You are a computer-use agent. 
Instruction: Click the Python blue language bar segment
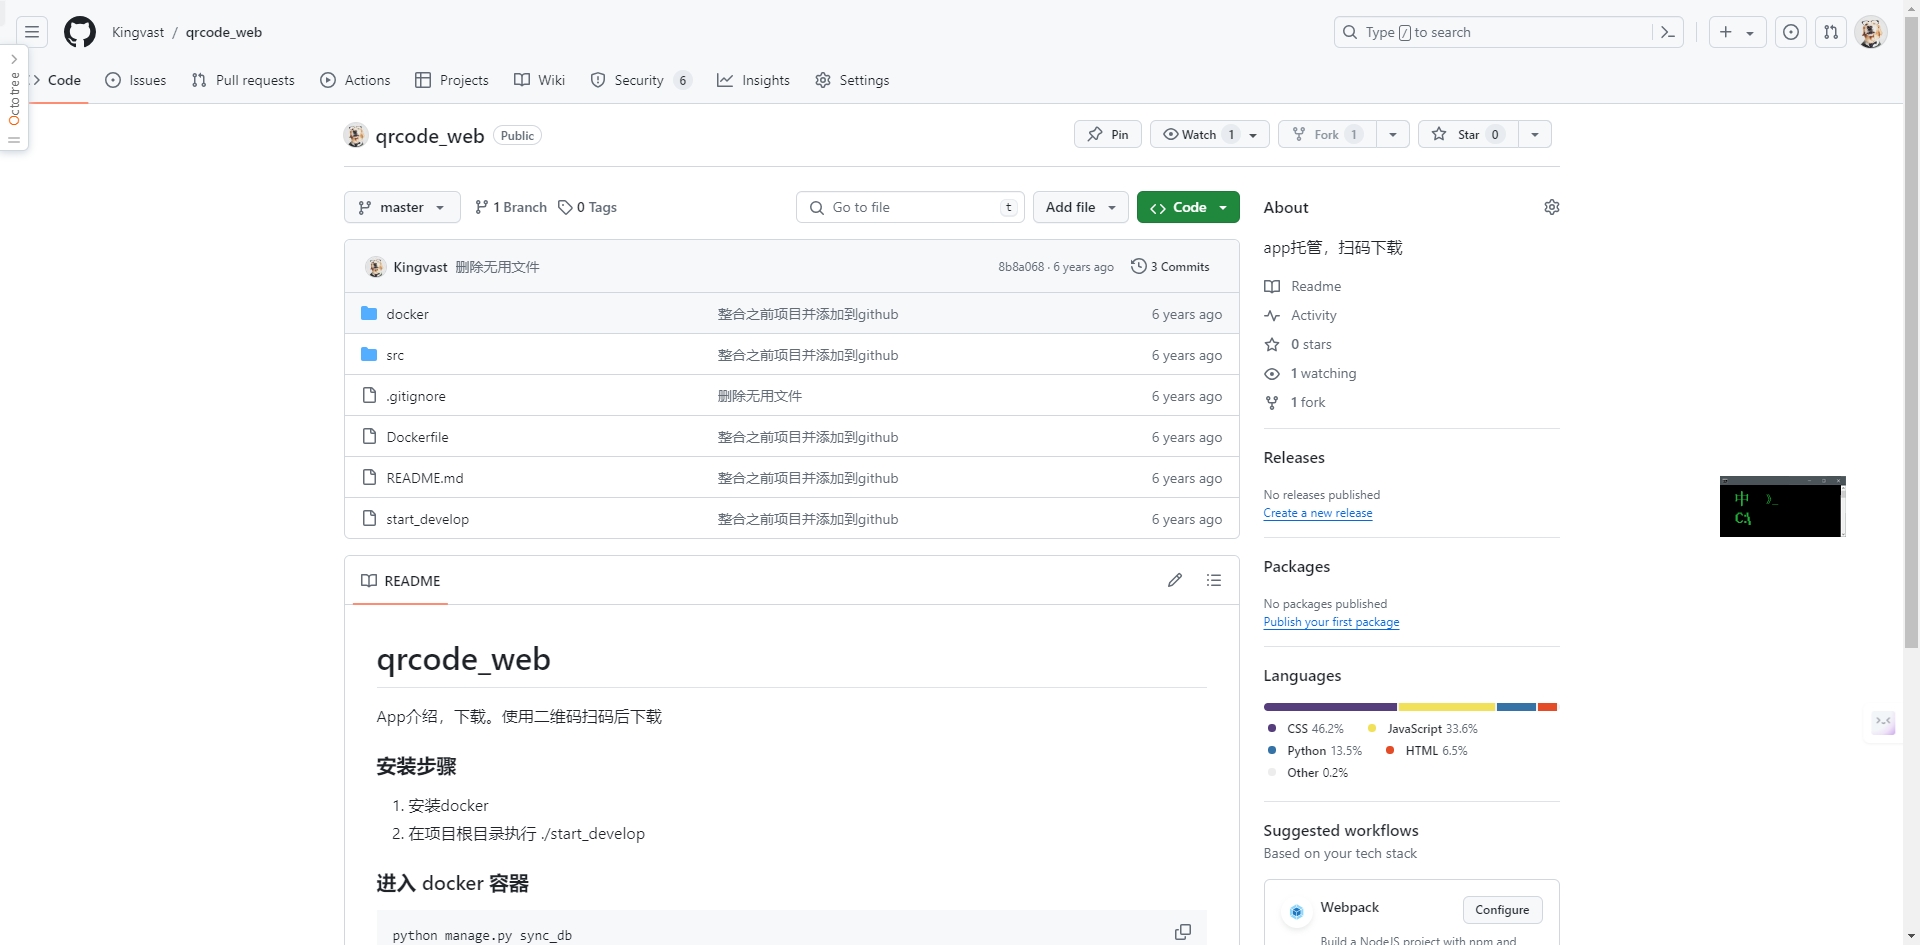[x=1516, y=707]
